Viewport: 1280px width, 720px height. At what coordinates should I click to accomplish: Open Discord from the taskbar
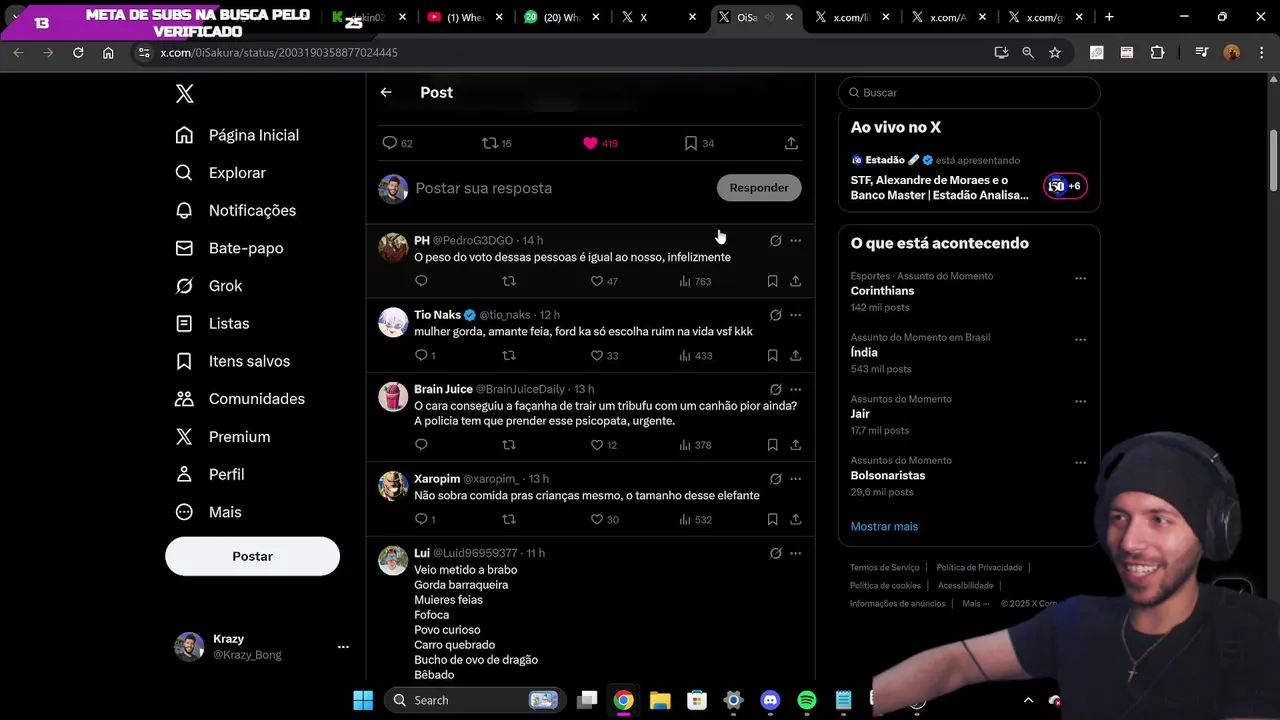(770, 700)
